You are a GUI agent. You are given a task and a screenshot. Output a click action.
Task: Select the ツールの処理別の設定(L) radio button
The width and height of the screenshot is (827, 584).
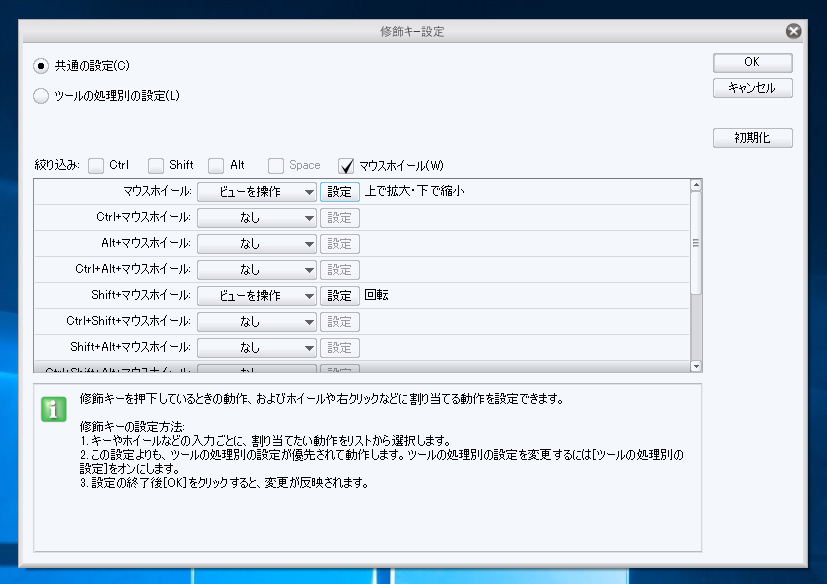(41, 96)
